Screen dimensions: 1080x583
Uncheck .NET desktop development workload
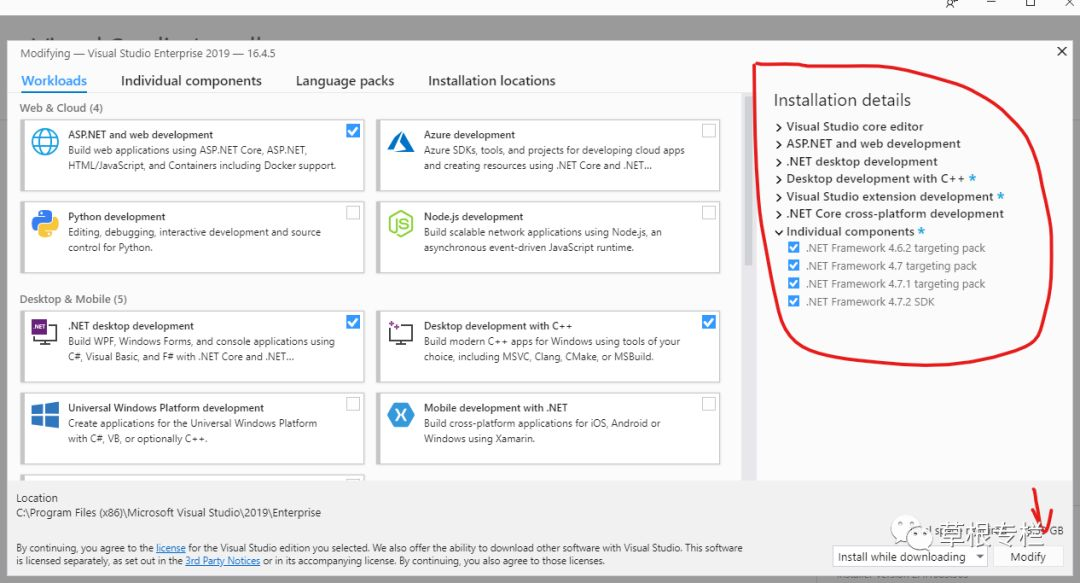353,322
